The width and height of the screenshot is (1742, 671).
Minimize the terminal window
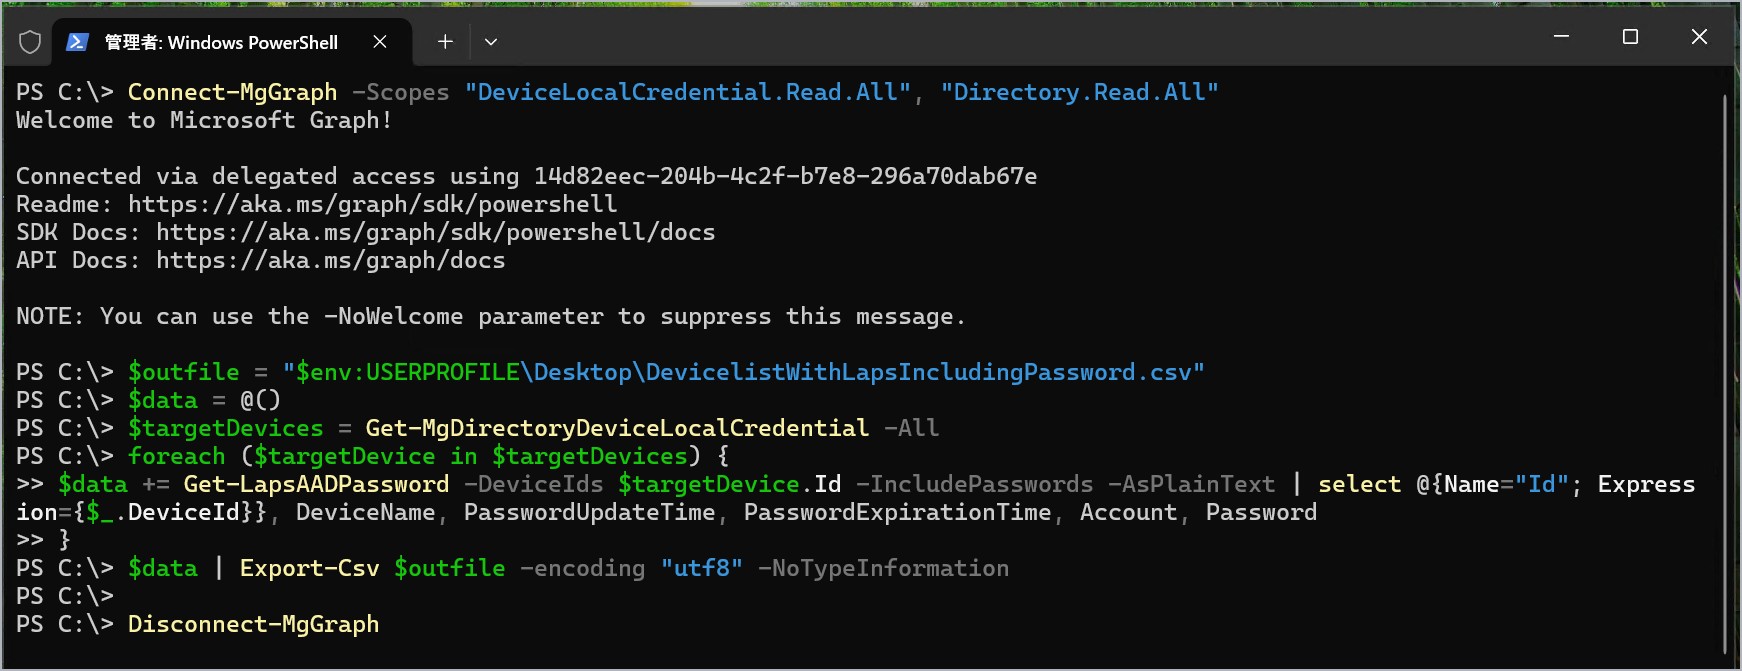[1561, 37]
